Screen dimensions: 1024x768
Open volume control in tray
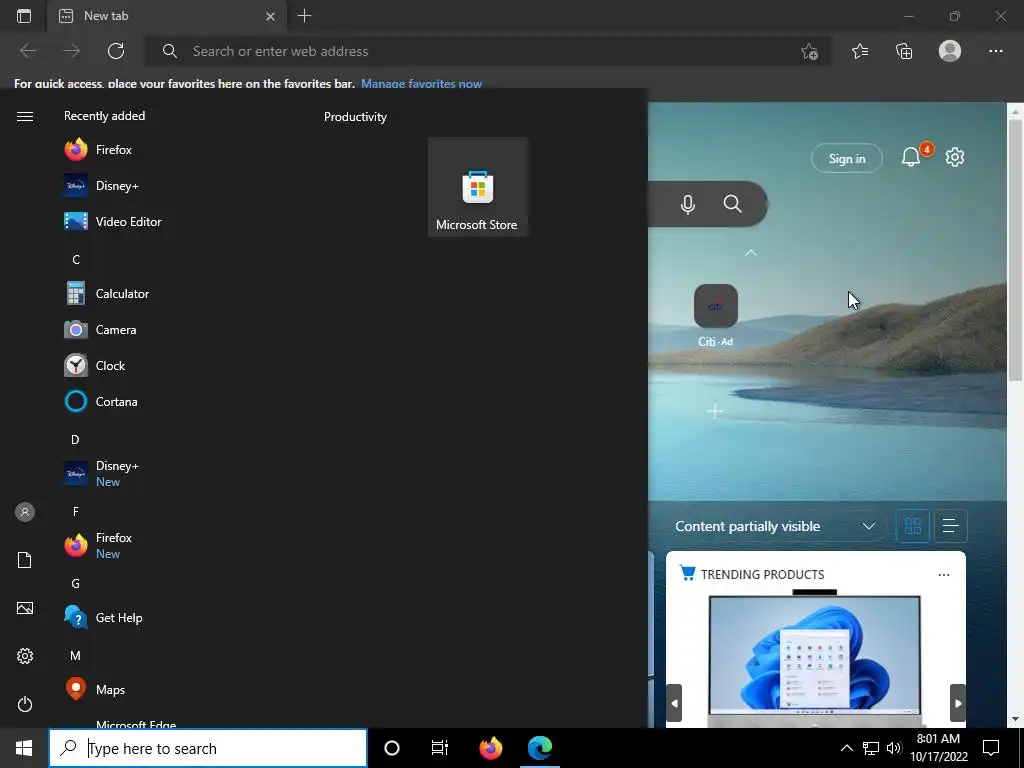pos(894,748)
